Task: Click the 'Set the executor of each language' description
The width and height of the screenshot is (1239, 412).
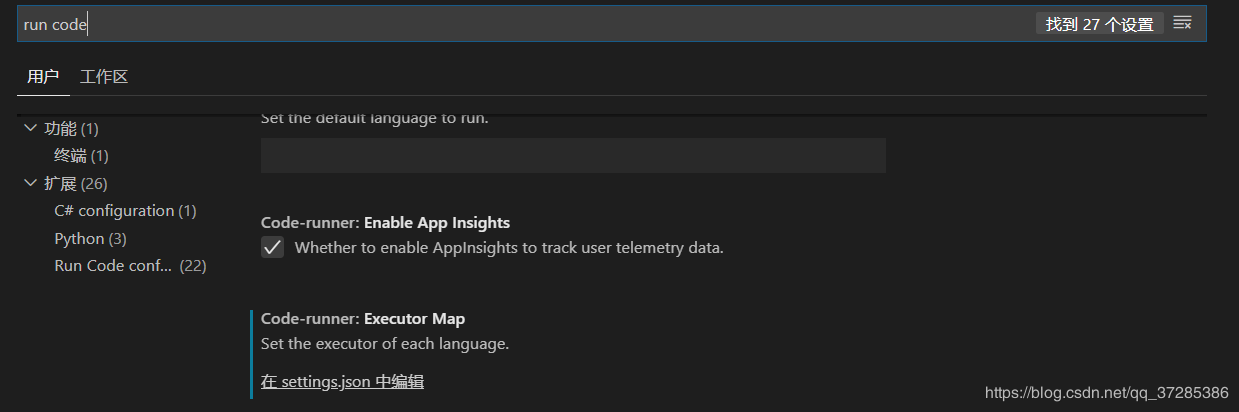Action: pos(385,344)
